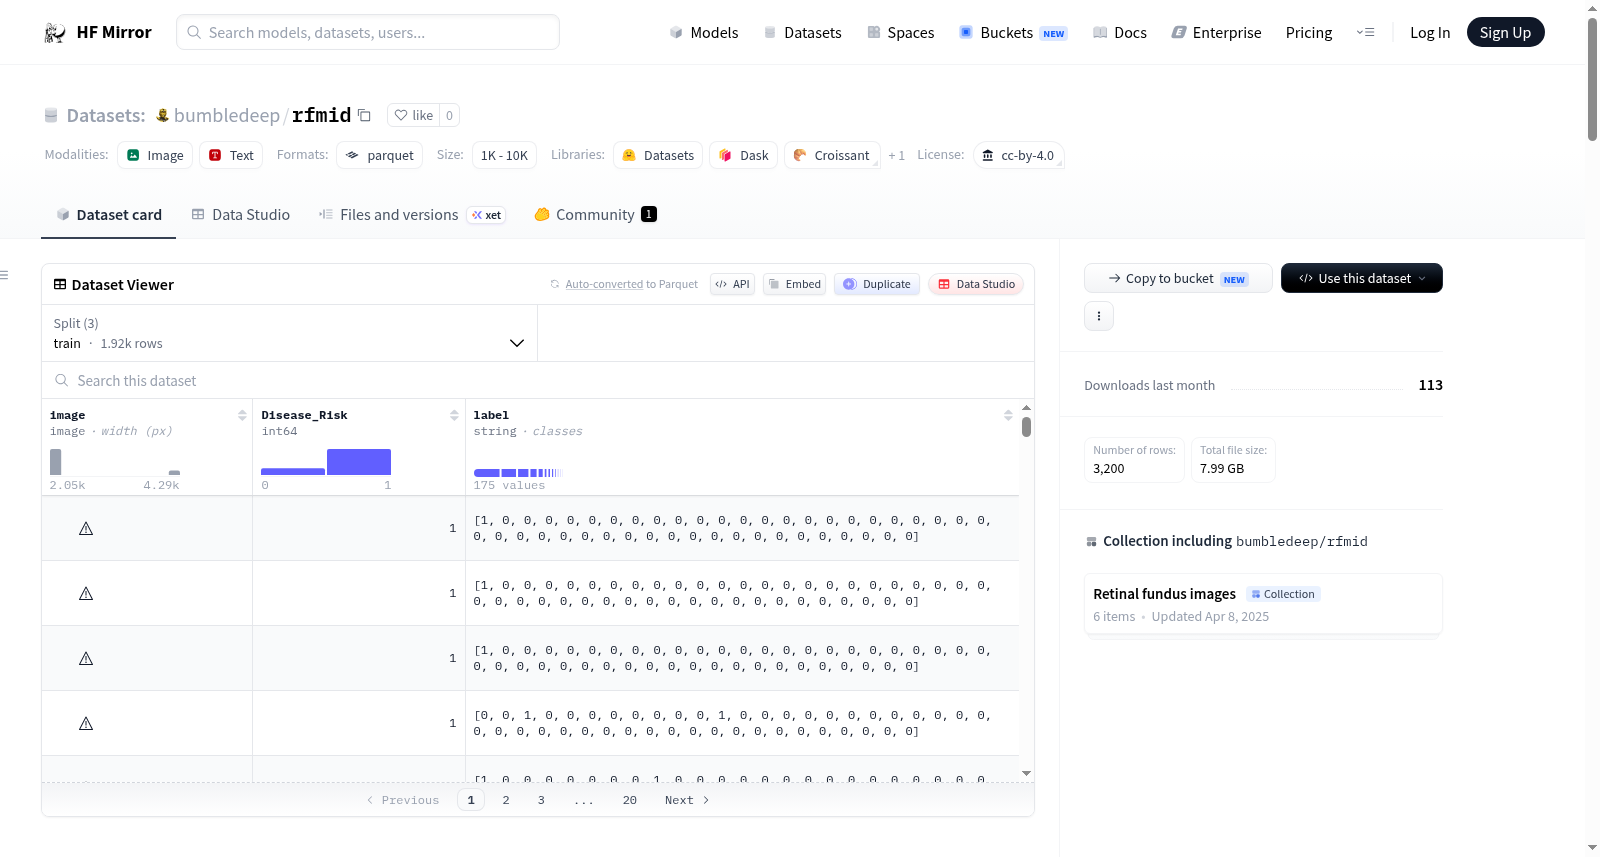1600x857 pixels.
Task: Switch to the Dataset card tab
Action: pyautogui.click(x=109, y=215)
